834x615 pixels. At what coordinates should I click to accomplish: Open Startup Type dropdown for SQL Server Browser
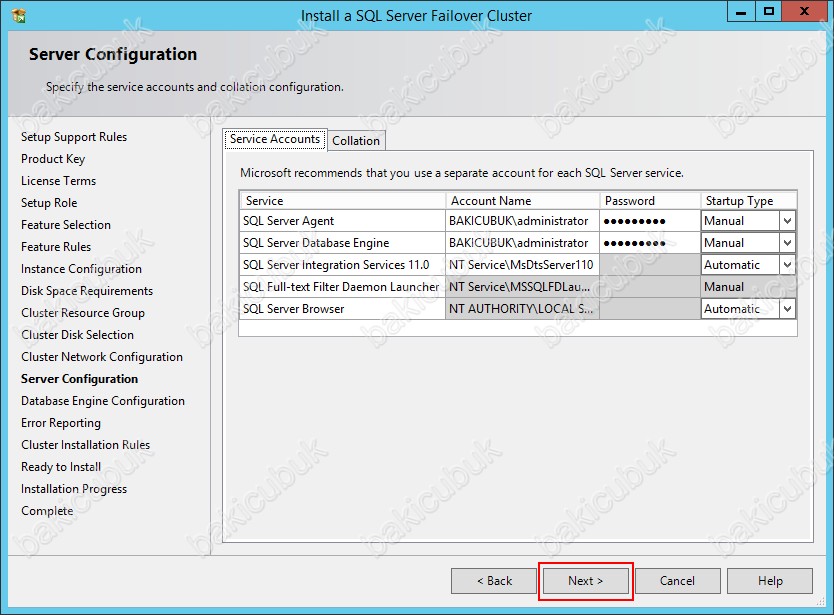[787, 309]
